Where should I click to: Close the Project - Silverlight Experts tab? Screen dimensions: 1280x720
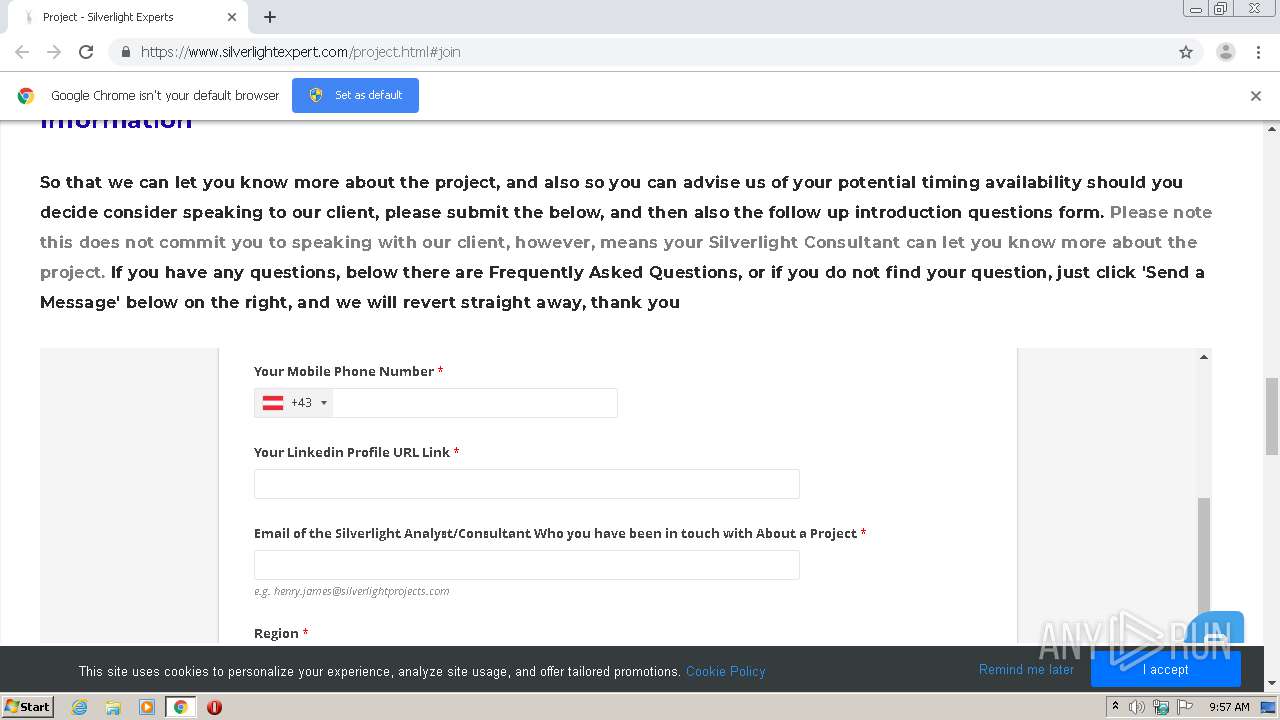click(231, 17)
